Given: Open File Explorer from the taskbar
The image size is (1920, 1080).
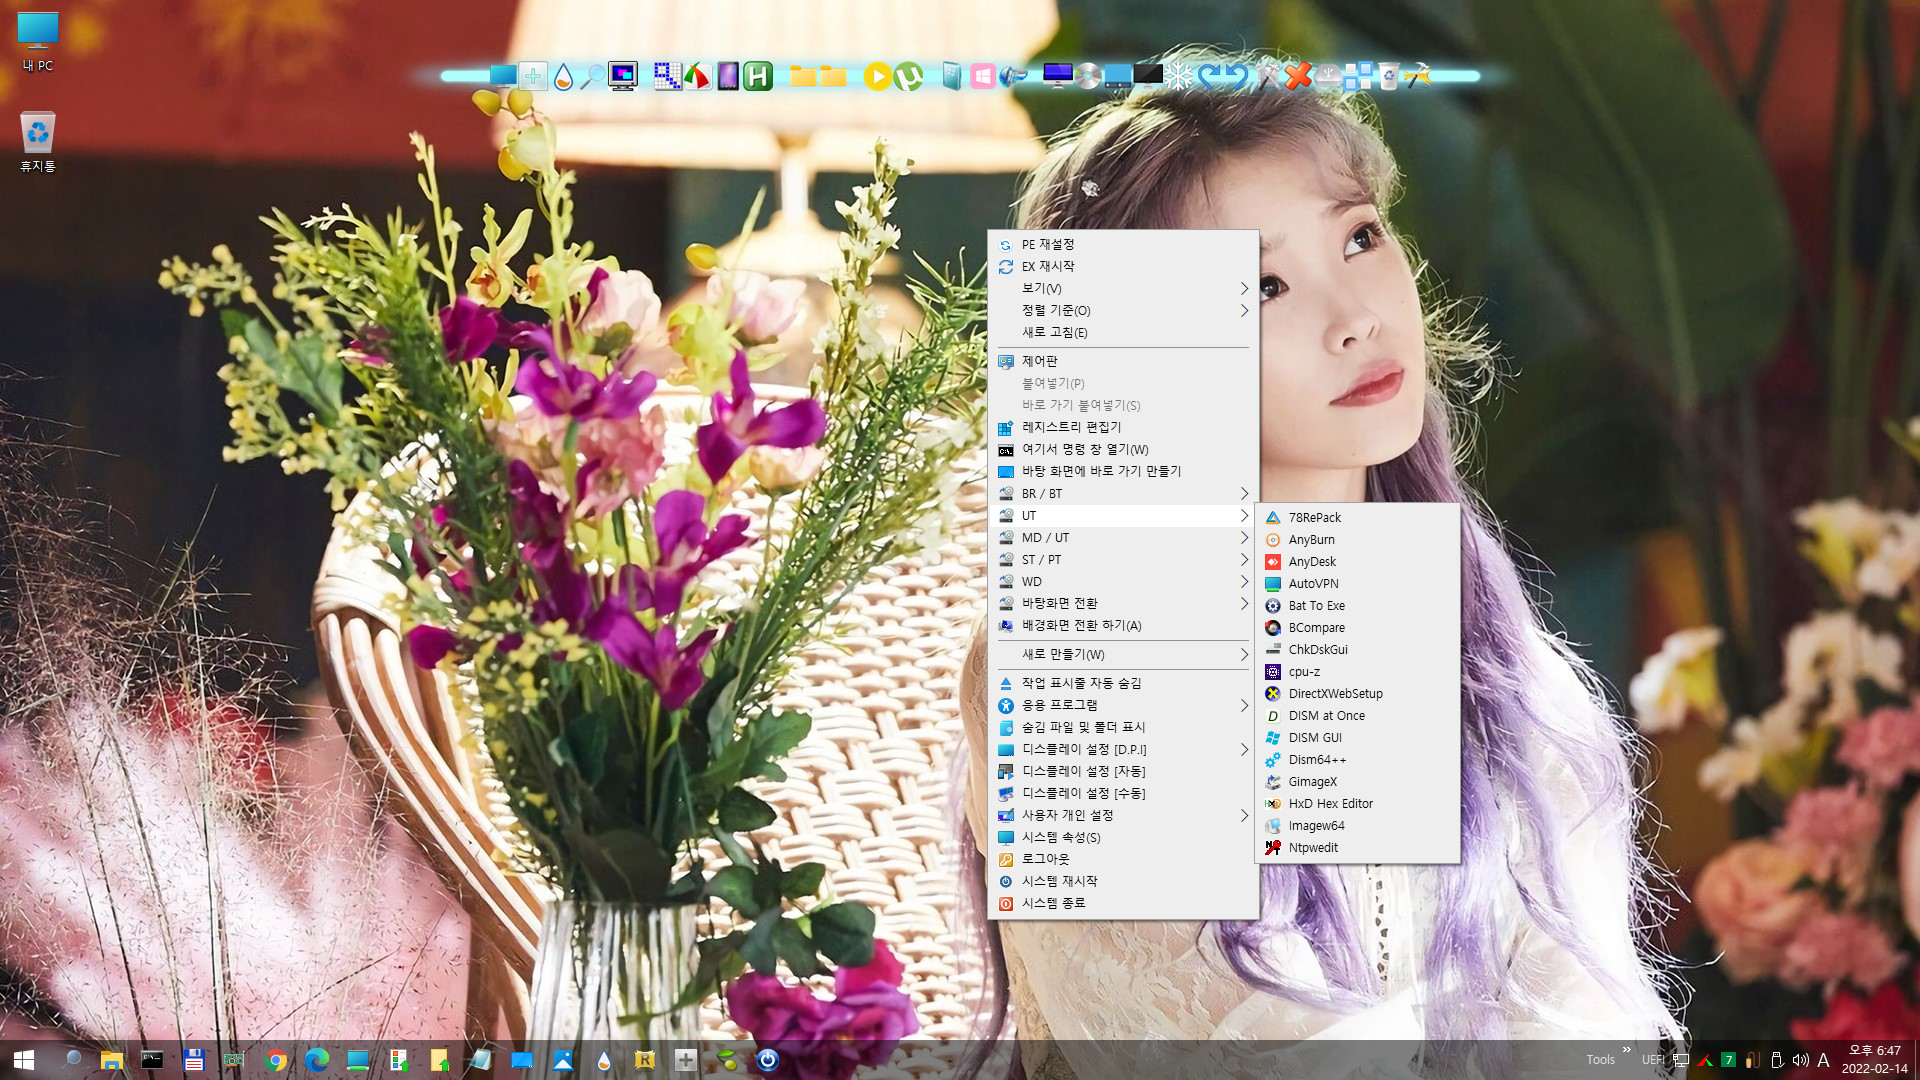Looking at the screenshot, I should pos(111,1060).
